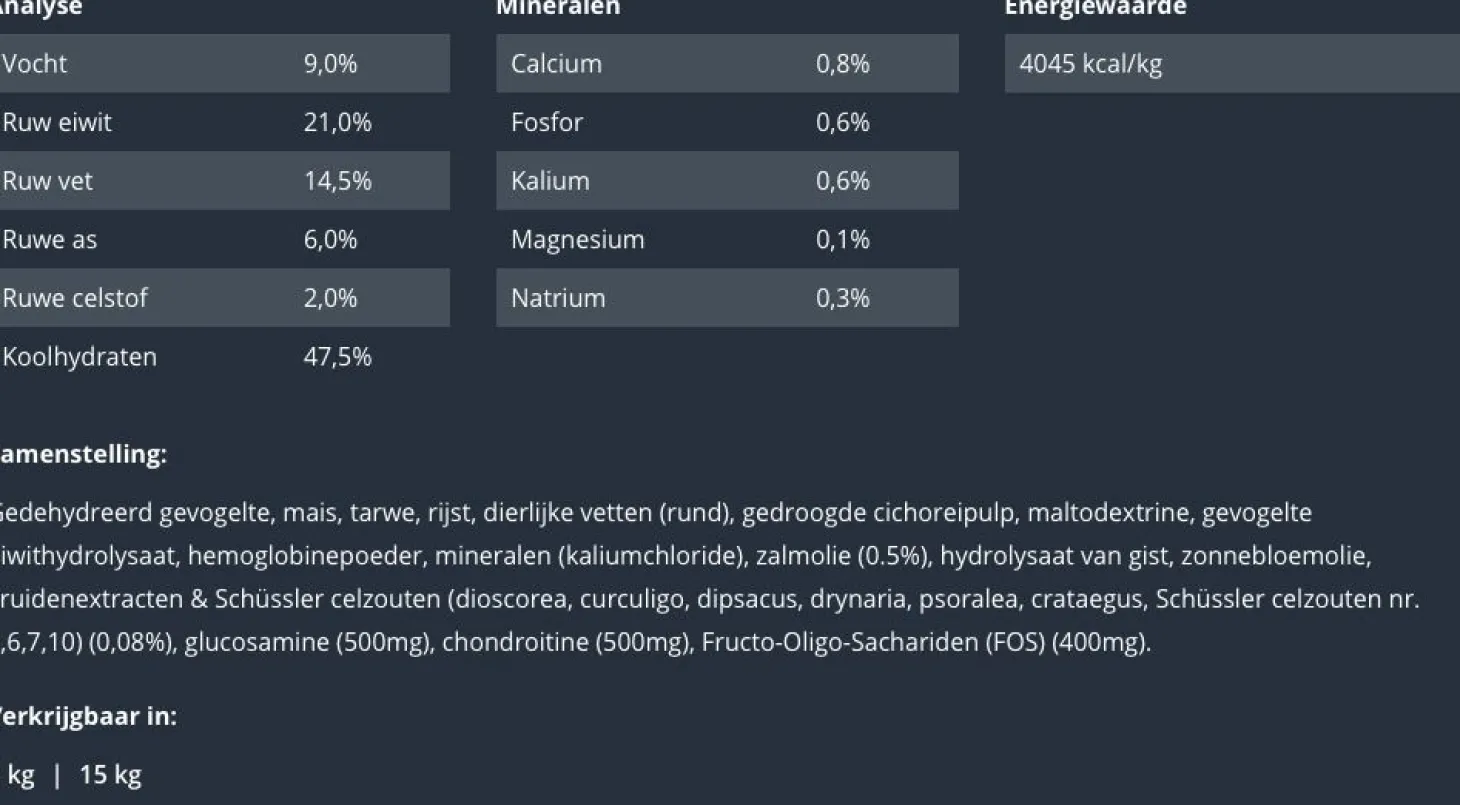Screen dimensions: 1460x805
Task: Click the Vocht row label
Action: click(x=35, y=64)
